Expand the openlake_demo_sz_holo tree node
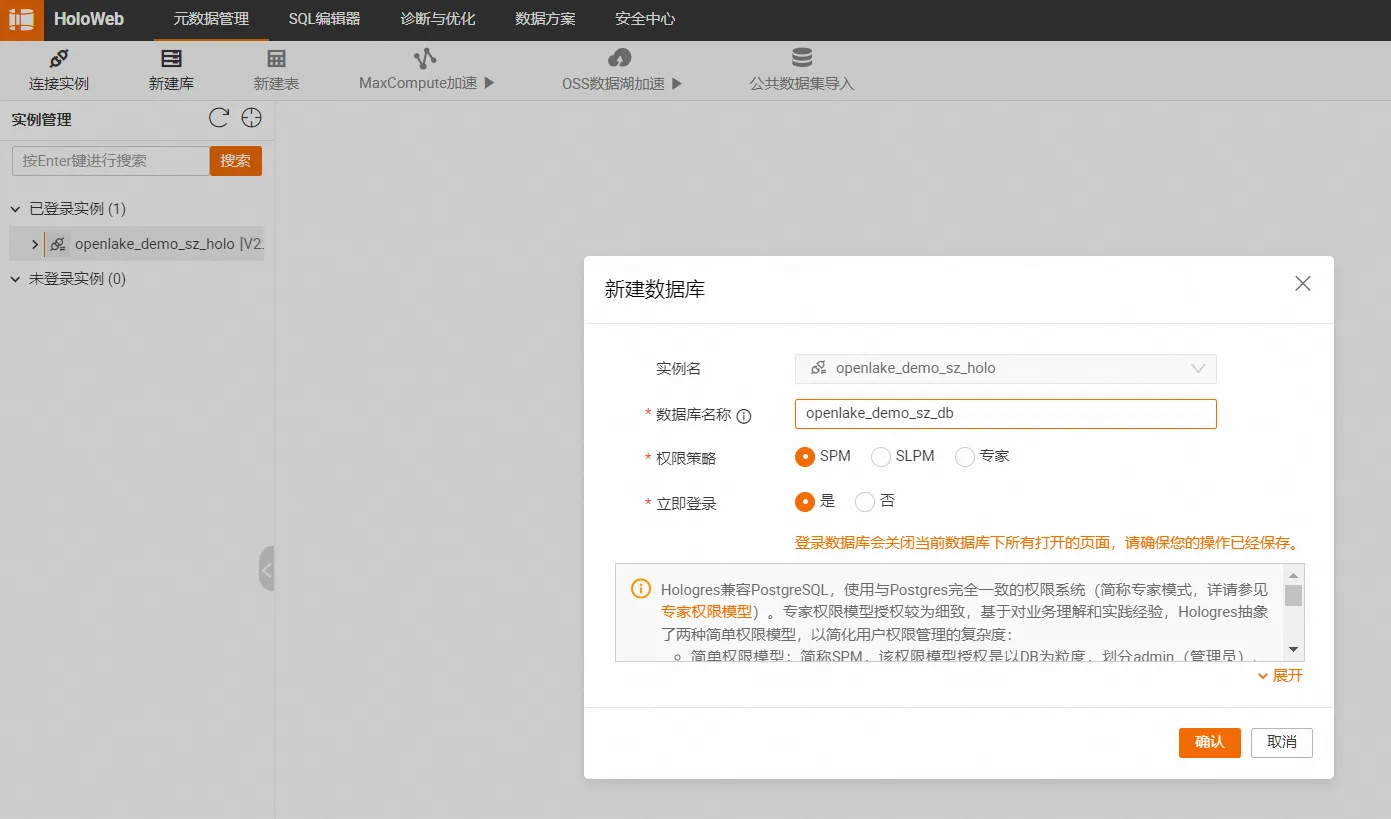The width and height of the screenshot is (1391, 819). [35, 244]
